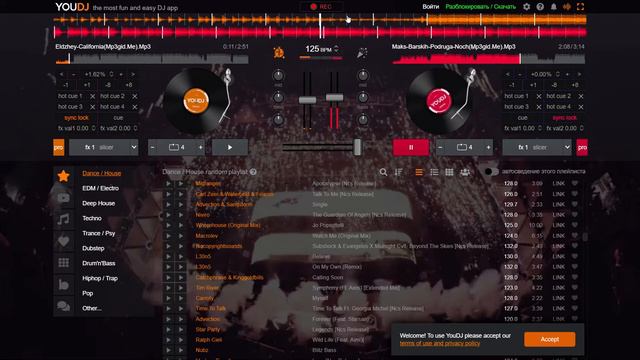Click the orange speaker icon in header
Screen dimensions: 640x360
(567, 7)
